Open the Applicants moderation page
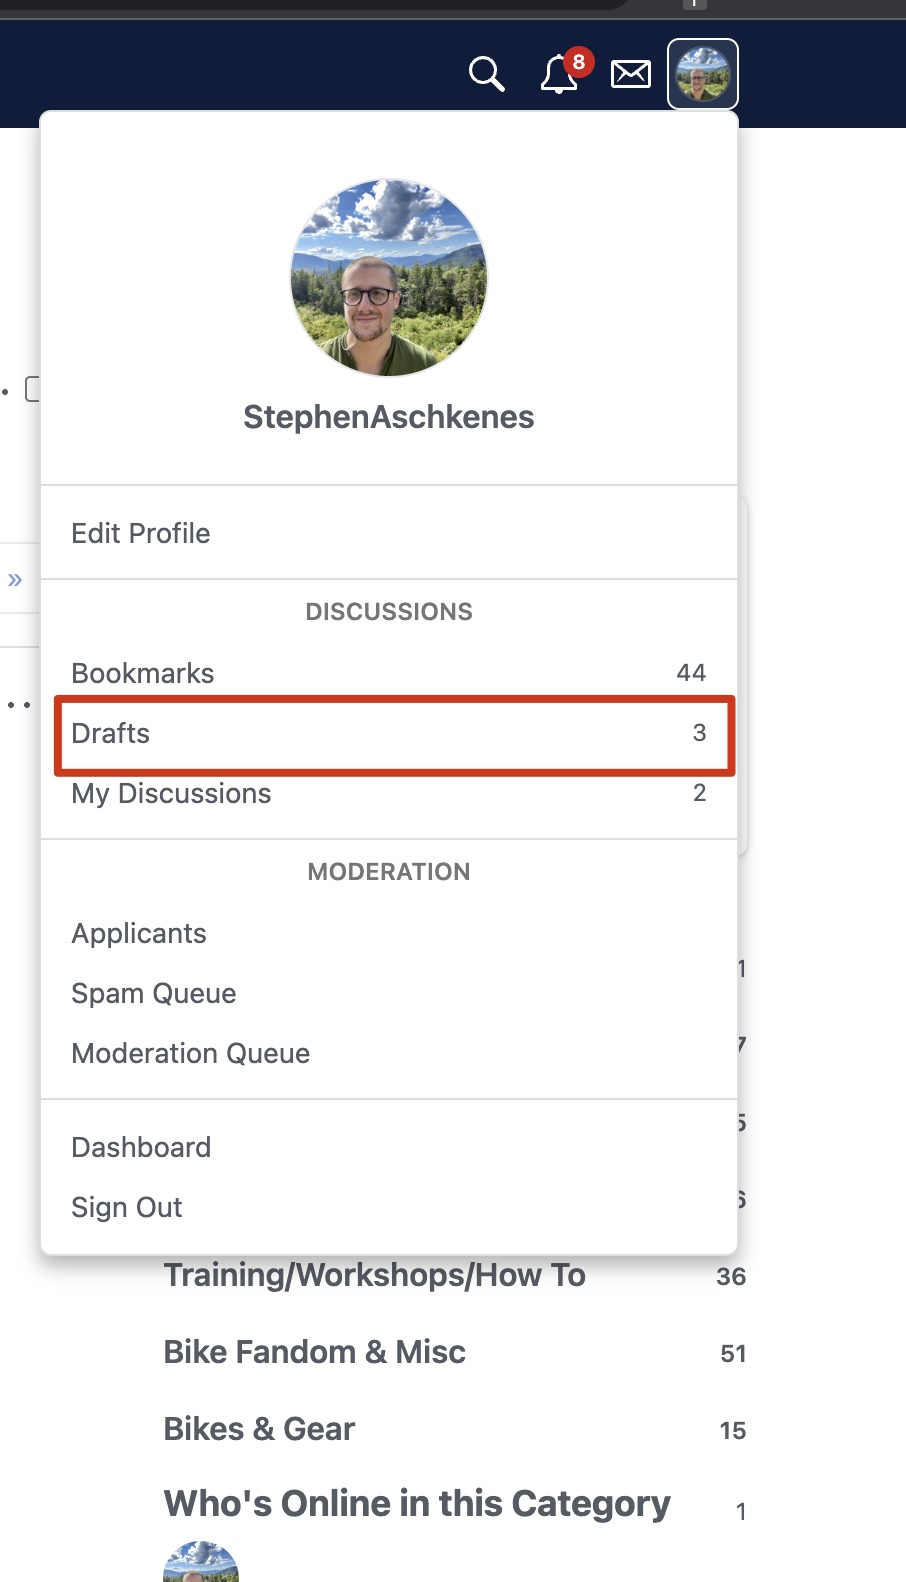This screenshot has height=1582, width=906. [389, 933]
